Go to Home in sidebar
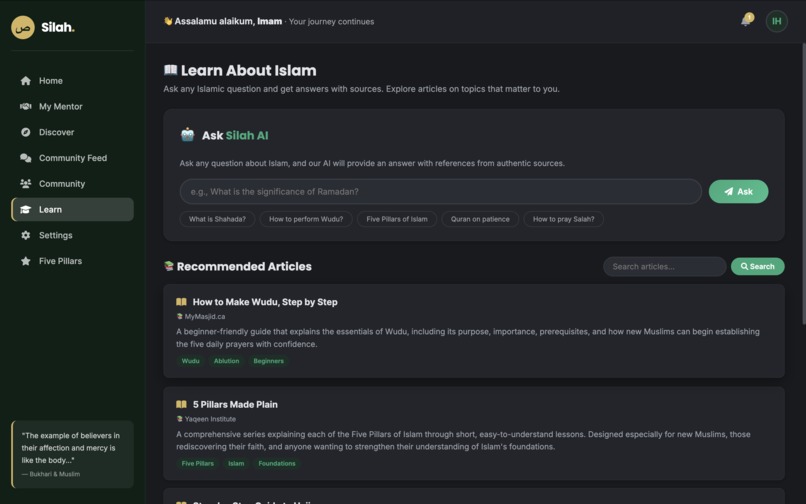This screenshot has height=504, width=806. point(72,81)
